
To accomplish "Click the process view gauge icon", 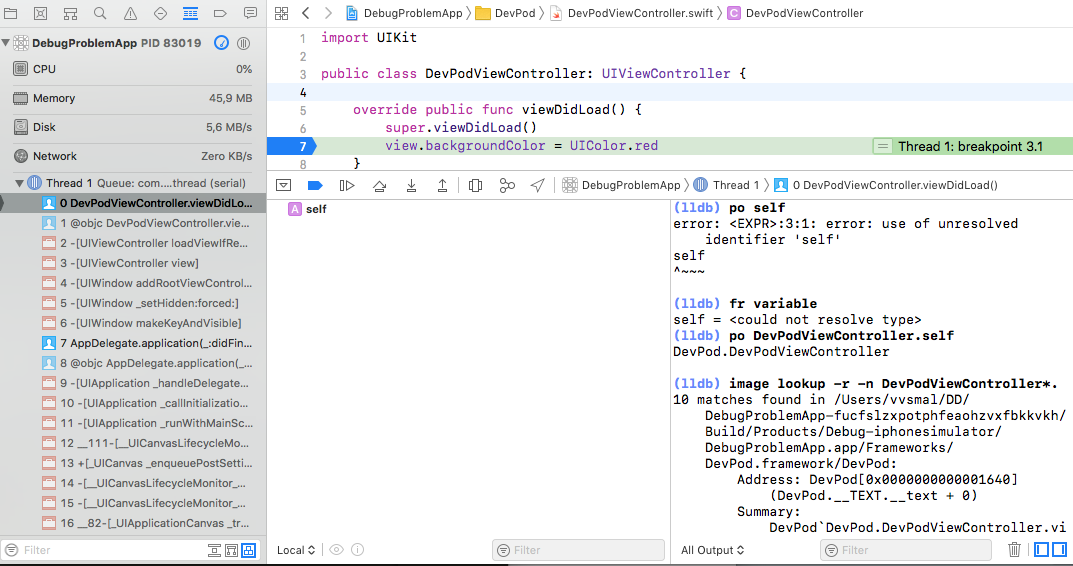I will coord(222,43).
